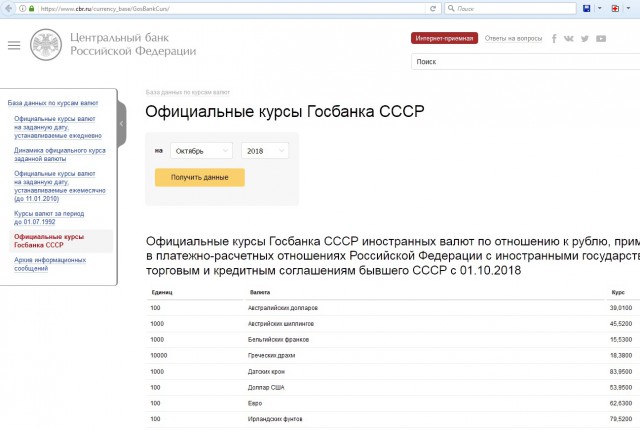The image size is (640, 430).
Task: Click the site info icon in address bar
Action: coord(22,8)
